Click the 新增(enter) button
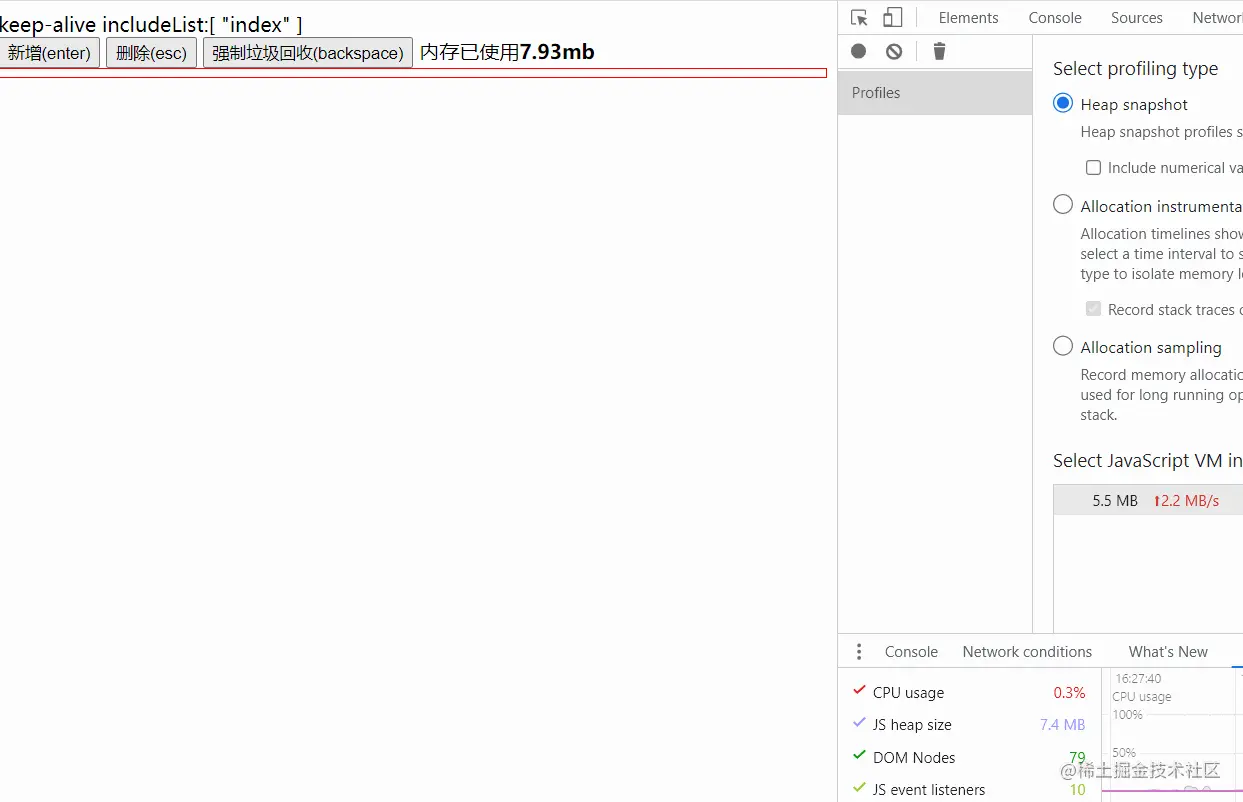Image resolution: width=1243 pixels, height=802 pixels. point(49,53)
